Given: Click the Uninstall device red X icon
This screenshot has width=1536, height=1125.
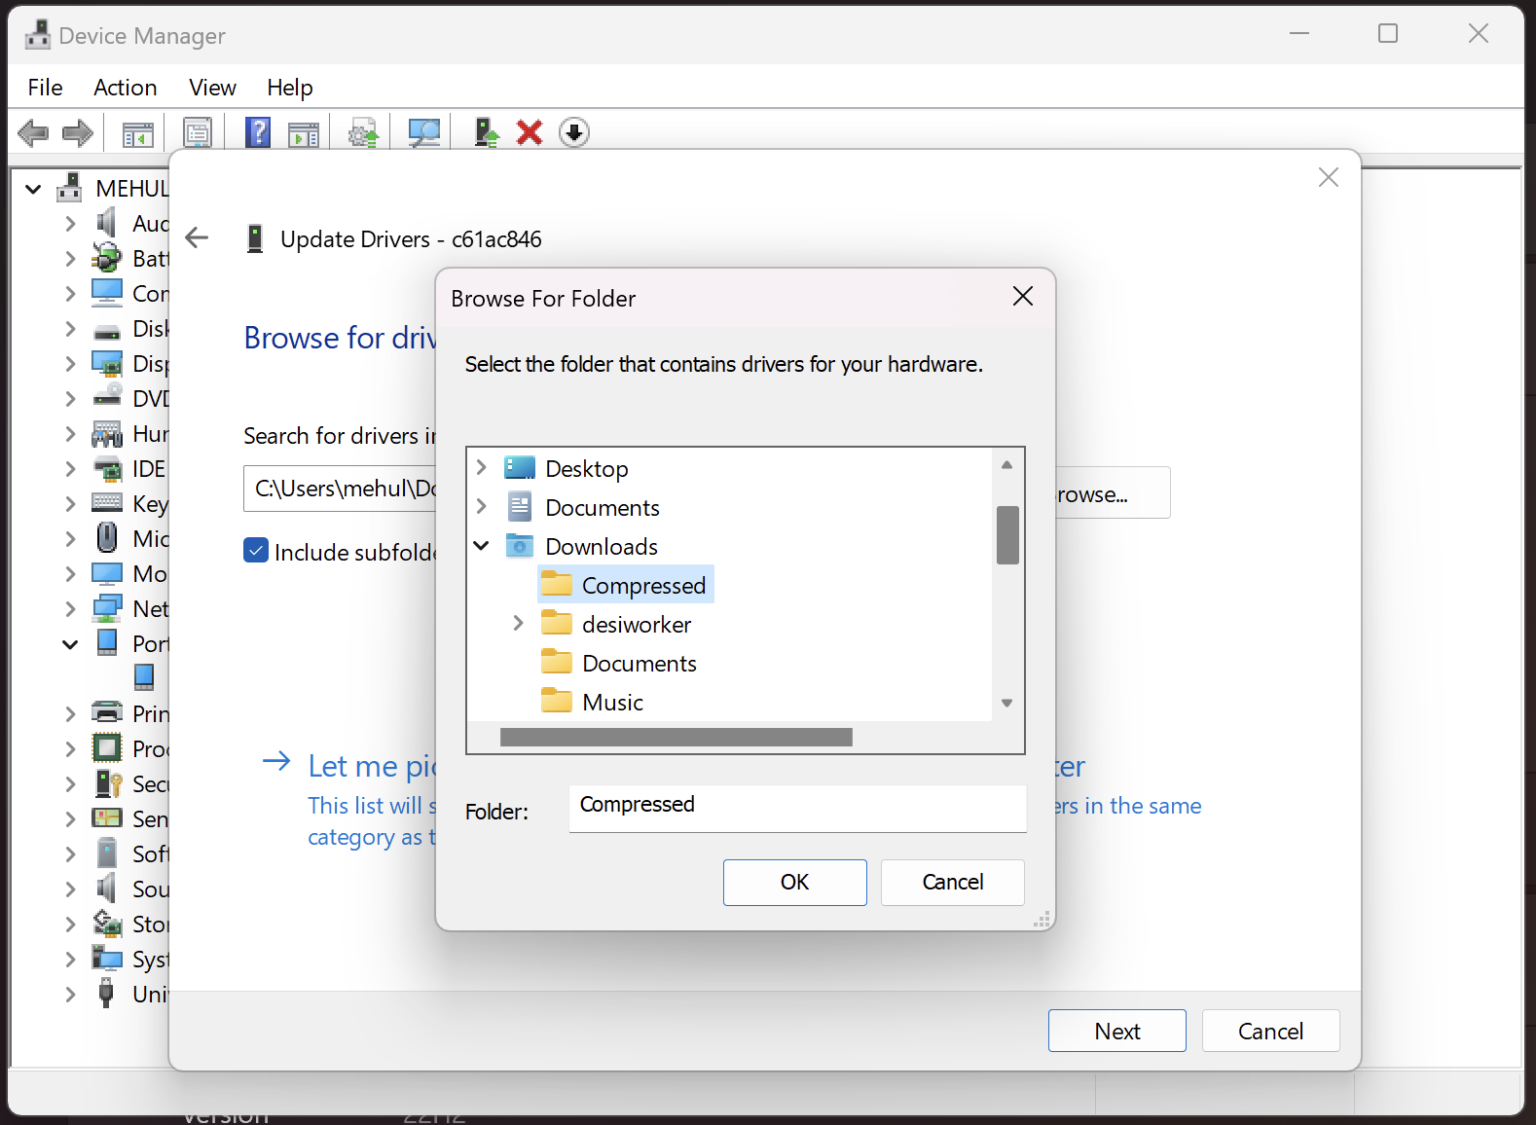Looking at the screenshot, I should (x=529, y=131).
